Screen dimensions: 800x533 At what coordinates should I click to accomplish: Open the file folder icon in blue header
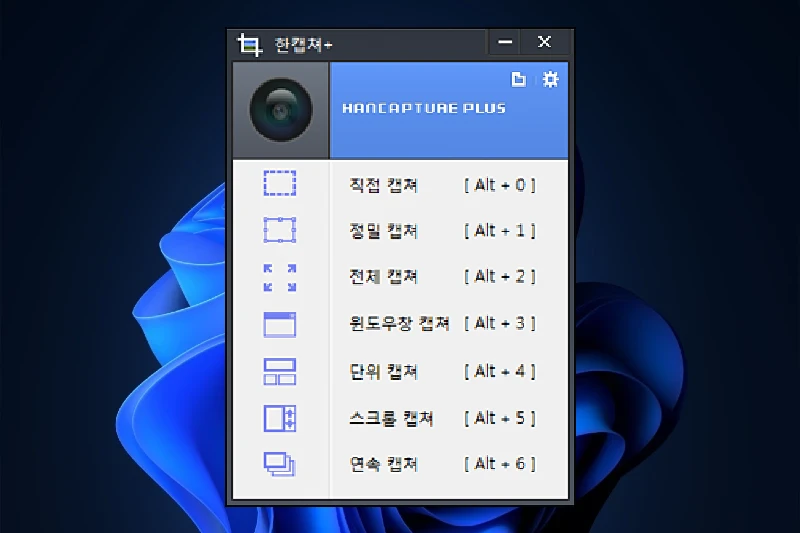518,79
